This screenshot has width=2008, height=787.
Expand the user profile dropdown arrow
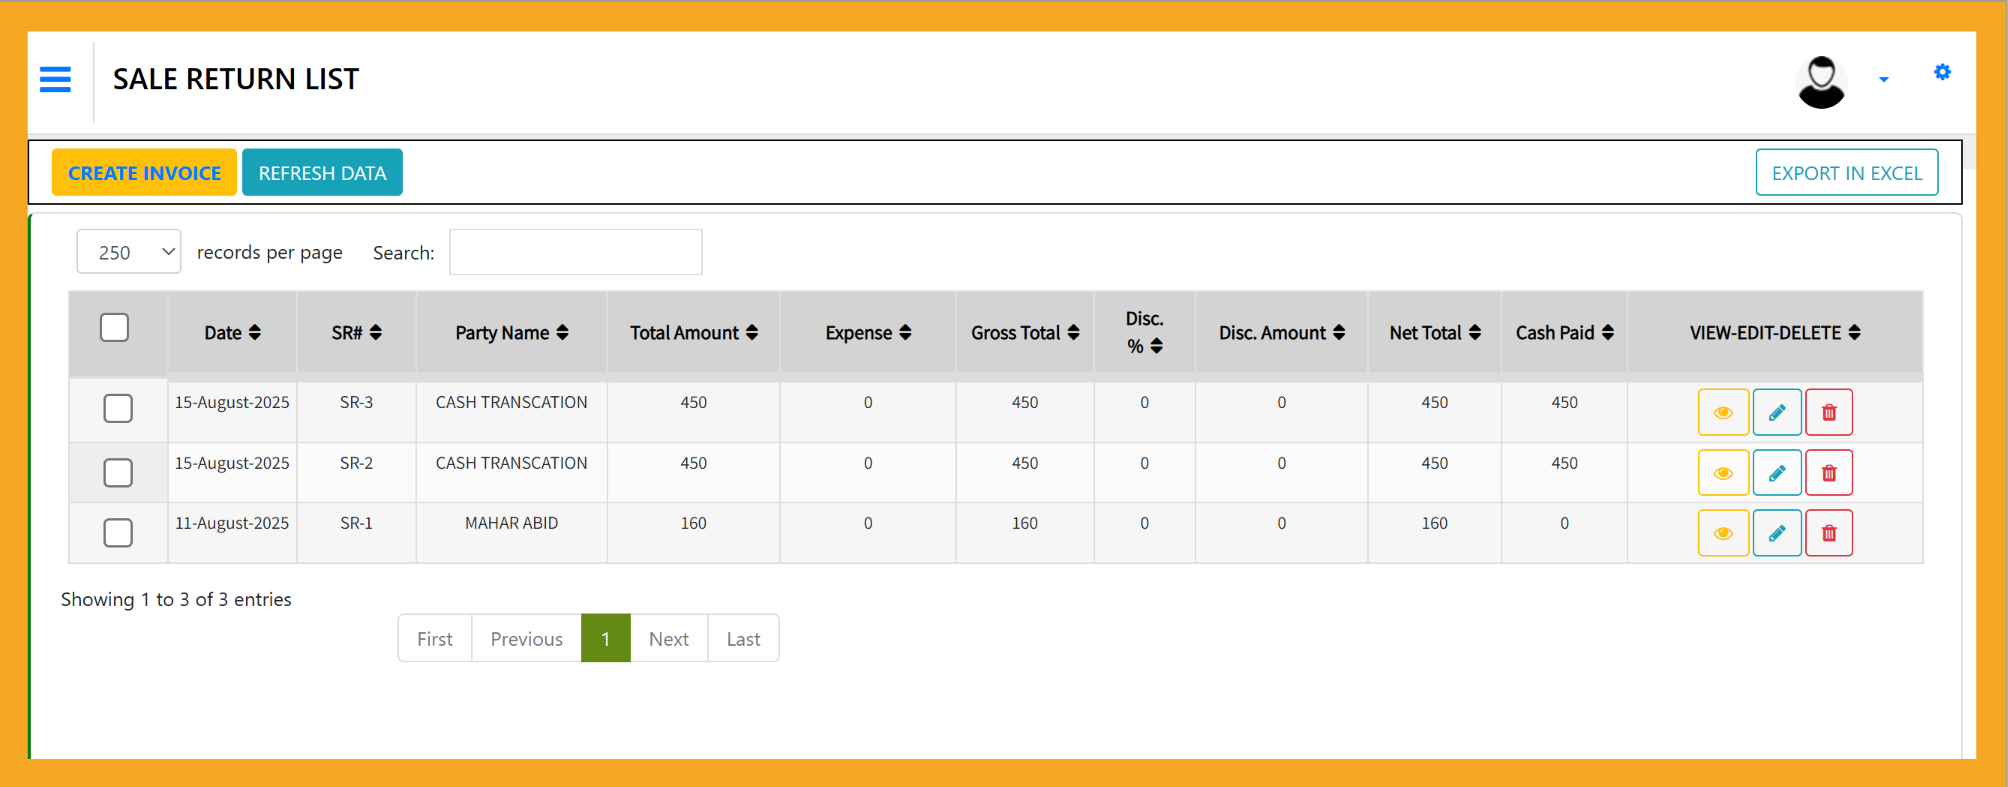click(x=1884, y=80)
